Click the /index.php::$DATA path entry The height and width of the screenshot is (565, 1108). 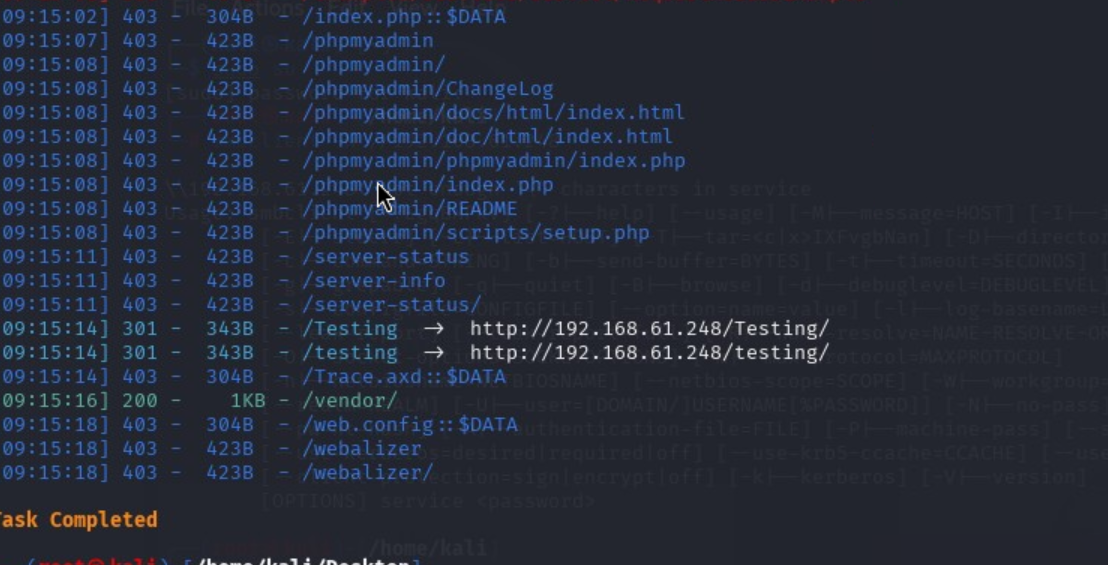click(403, 17)
